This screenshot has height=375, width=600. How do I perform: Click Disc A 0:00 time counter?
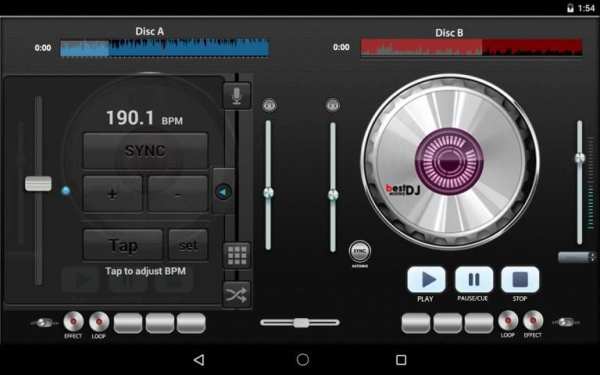coord(43,48)
